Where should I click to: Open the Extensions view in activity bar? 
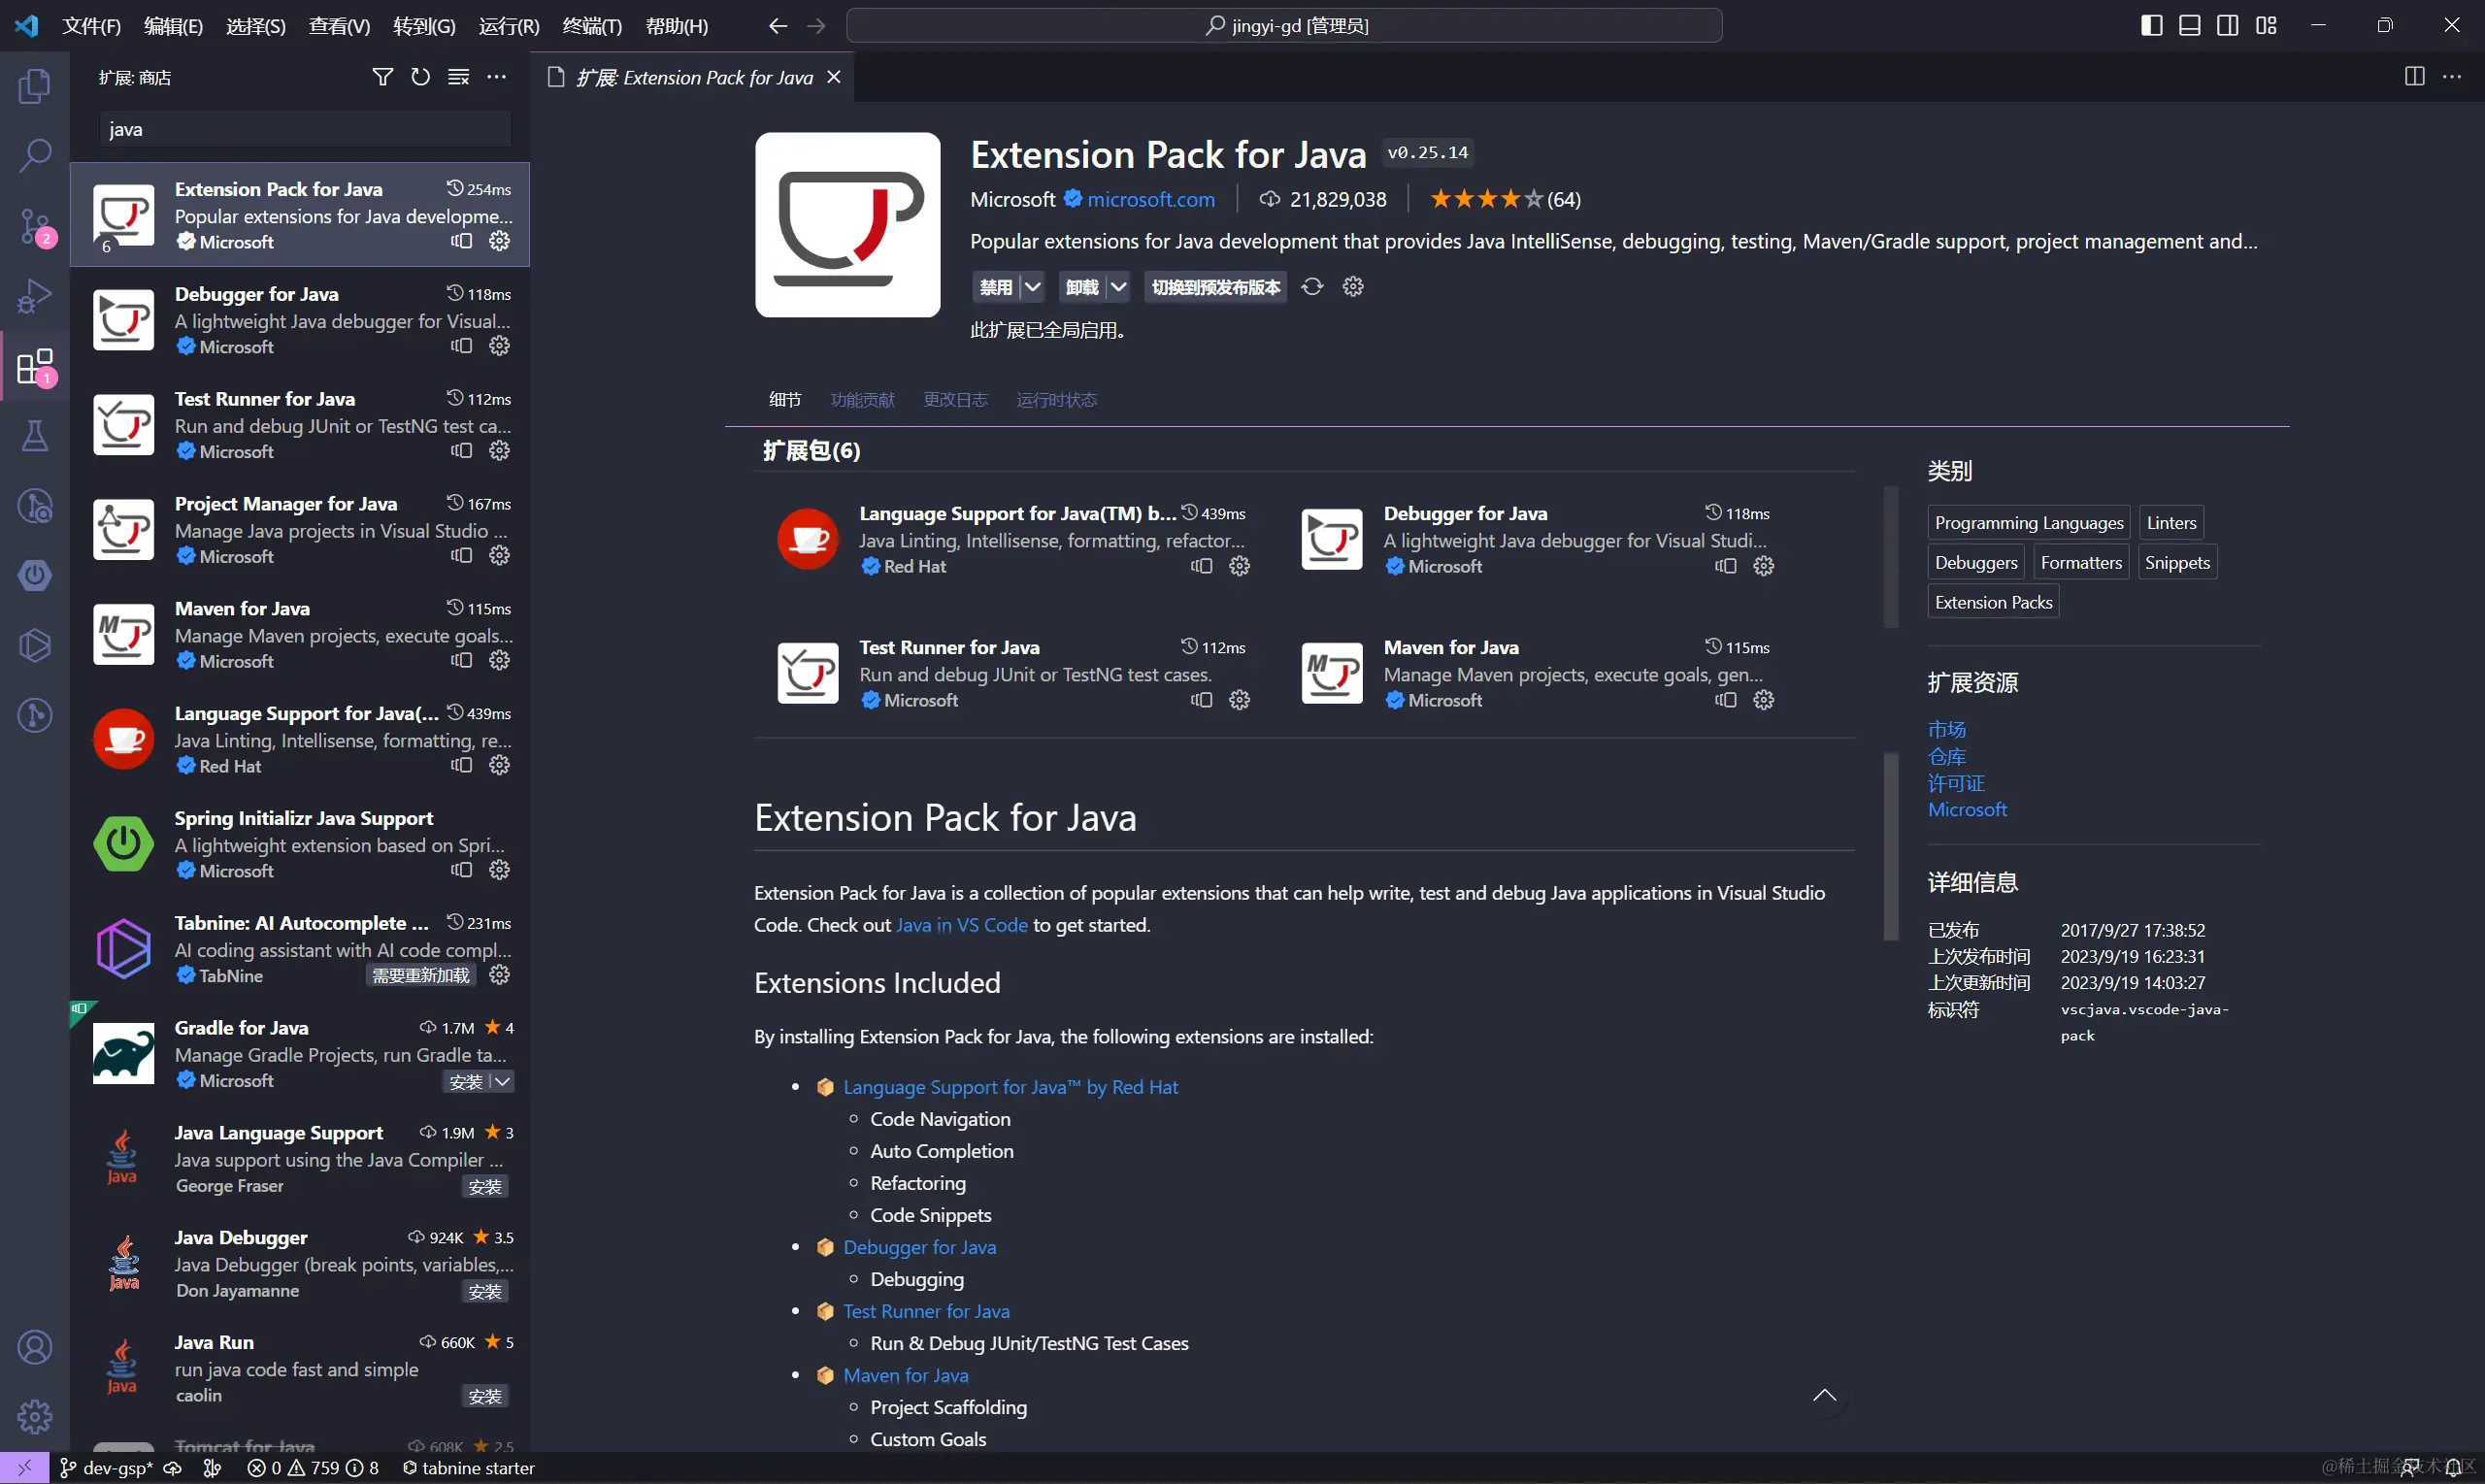[x=35, y=366]
